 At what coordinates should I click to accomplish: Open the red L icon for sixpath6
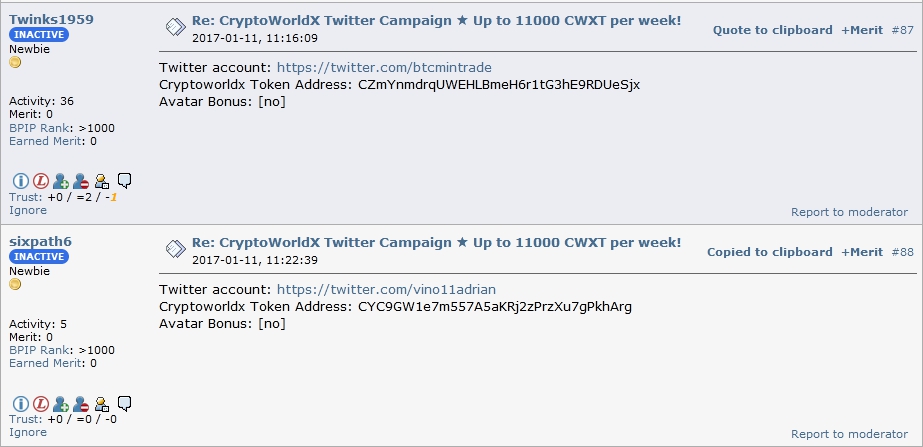(x=41, y=403)
